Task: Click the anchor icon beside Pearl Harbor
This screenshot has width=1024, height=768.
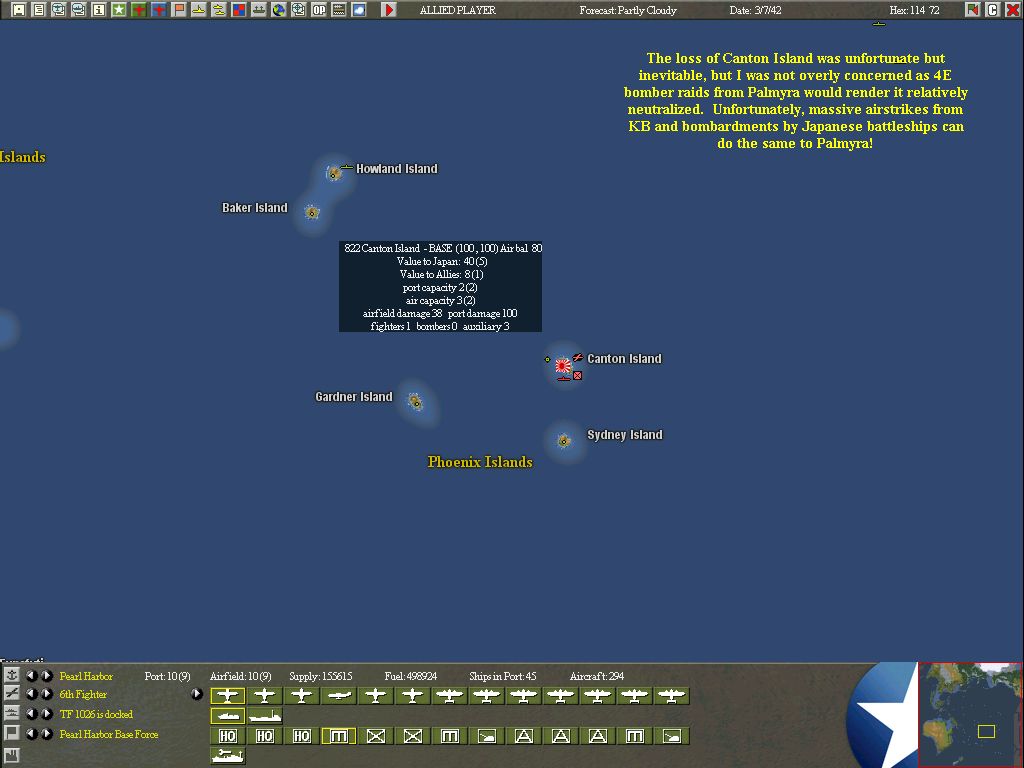Action: 11,675
